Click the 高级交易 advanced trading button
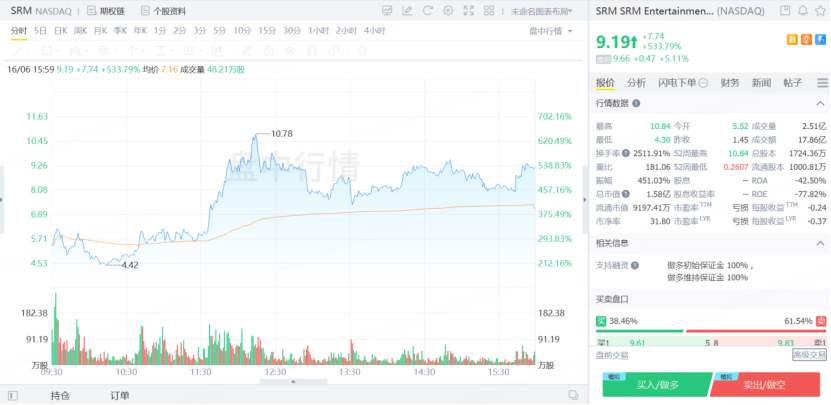 pyautogui.click(x=809, y=355)
